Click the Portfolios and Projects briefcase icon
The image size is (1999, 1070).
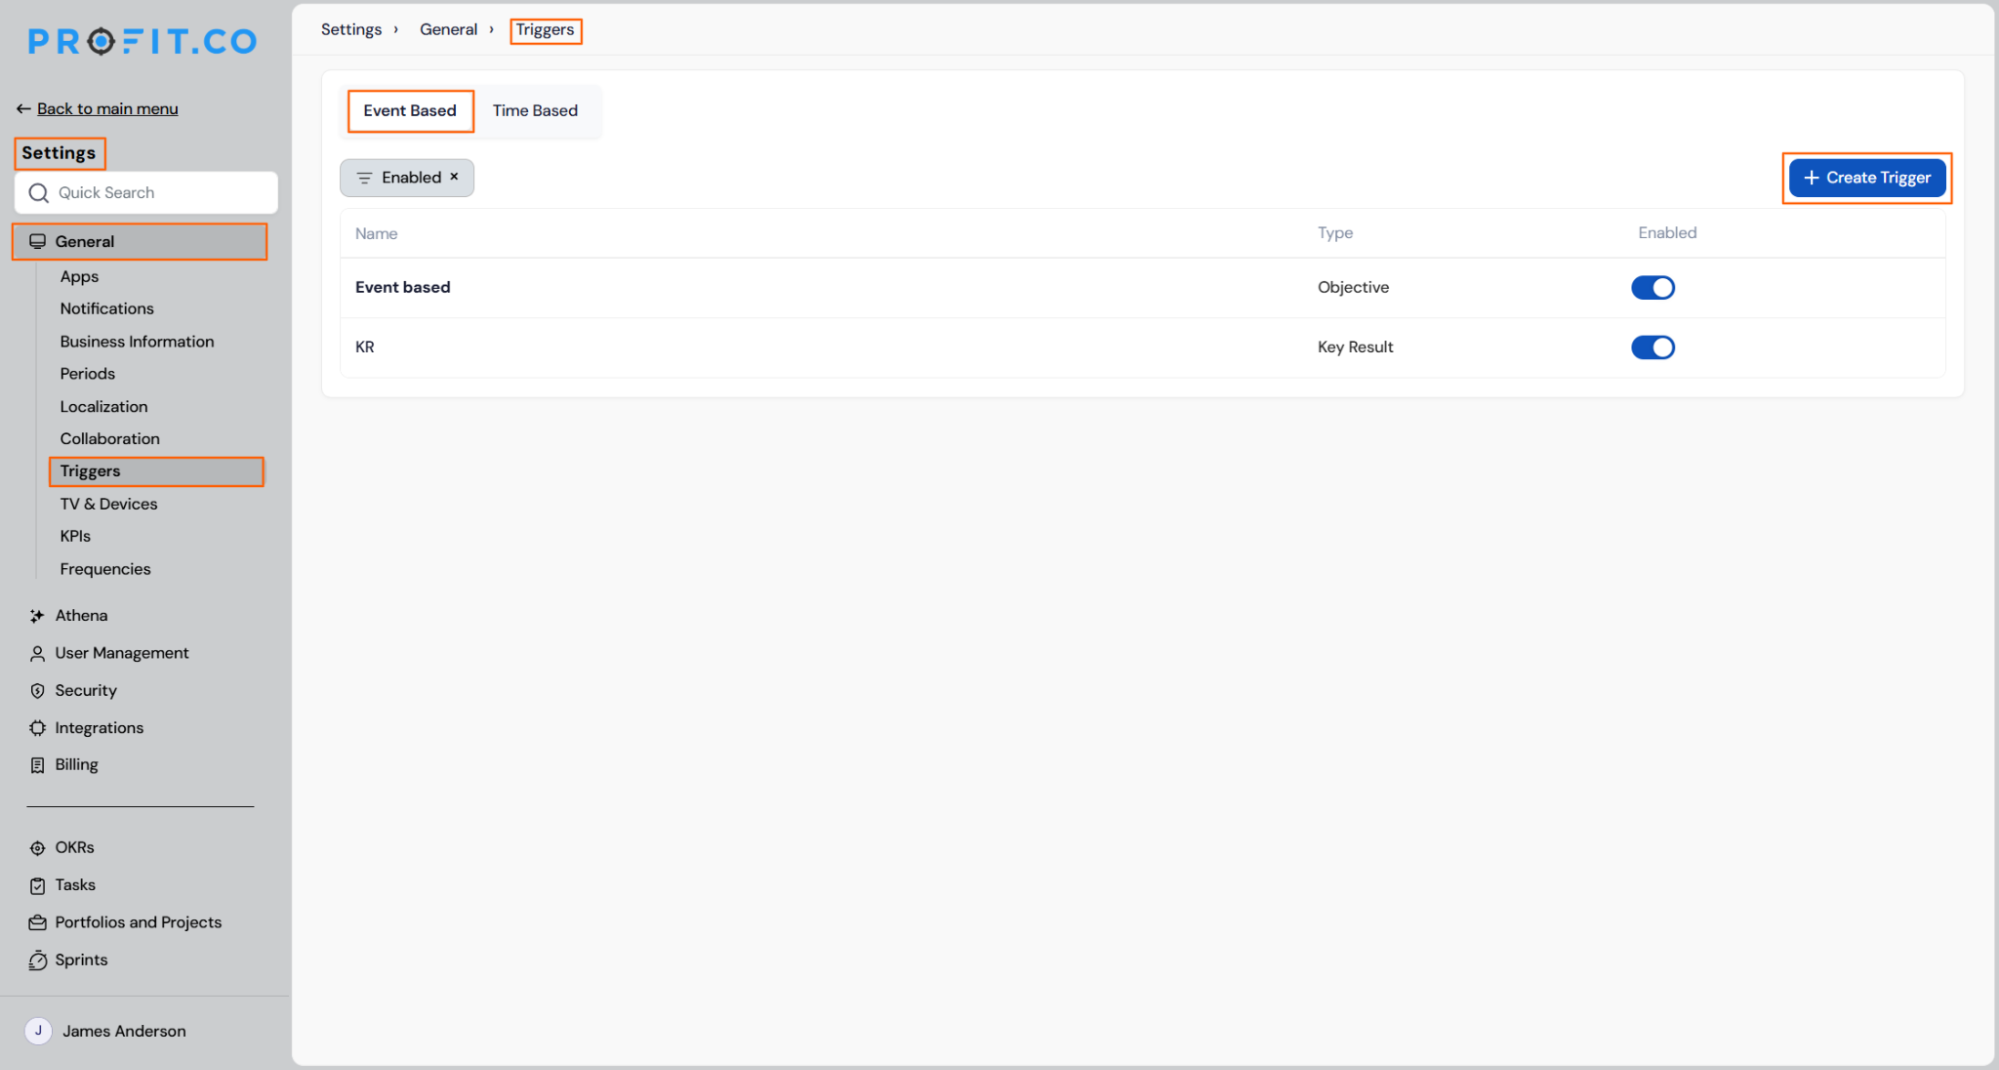(x=37, y=923)
